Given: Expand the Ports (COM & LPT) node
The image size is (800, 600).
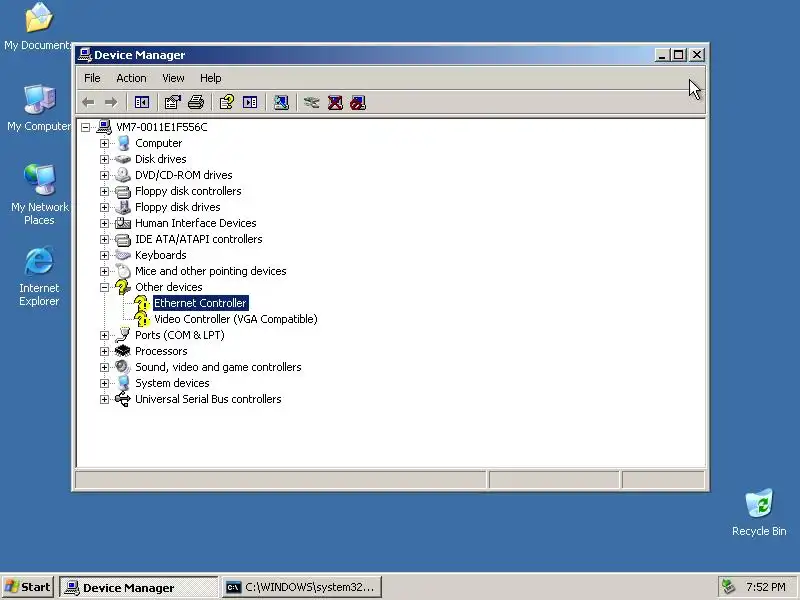Looking at the screenshot, I should (x=105, y=335).
